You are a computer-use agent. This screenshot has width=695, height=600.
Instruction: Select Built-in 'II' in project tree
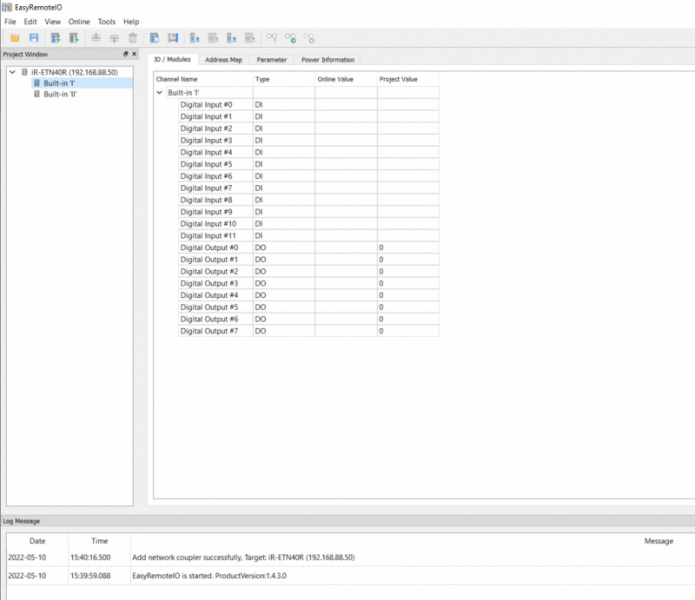pyautogui.click(x=60, y=95)
